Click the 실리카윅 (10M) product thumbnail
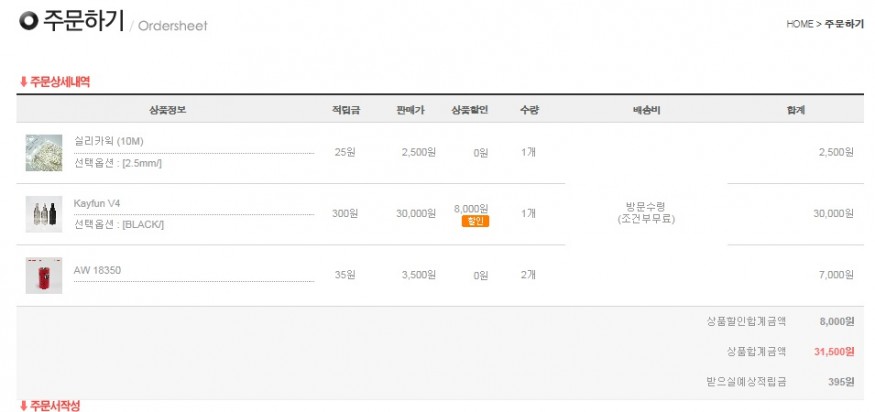The height and width of the screenshot is (412, 875). point(44,152)
